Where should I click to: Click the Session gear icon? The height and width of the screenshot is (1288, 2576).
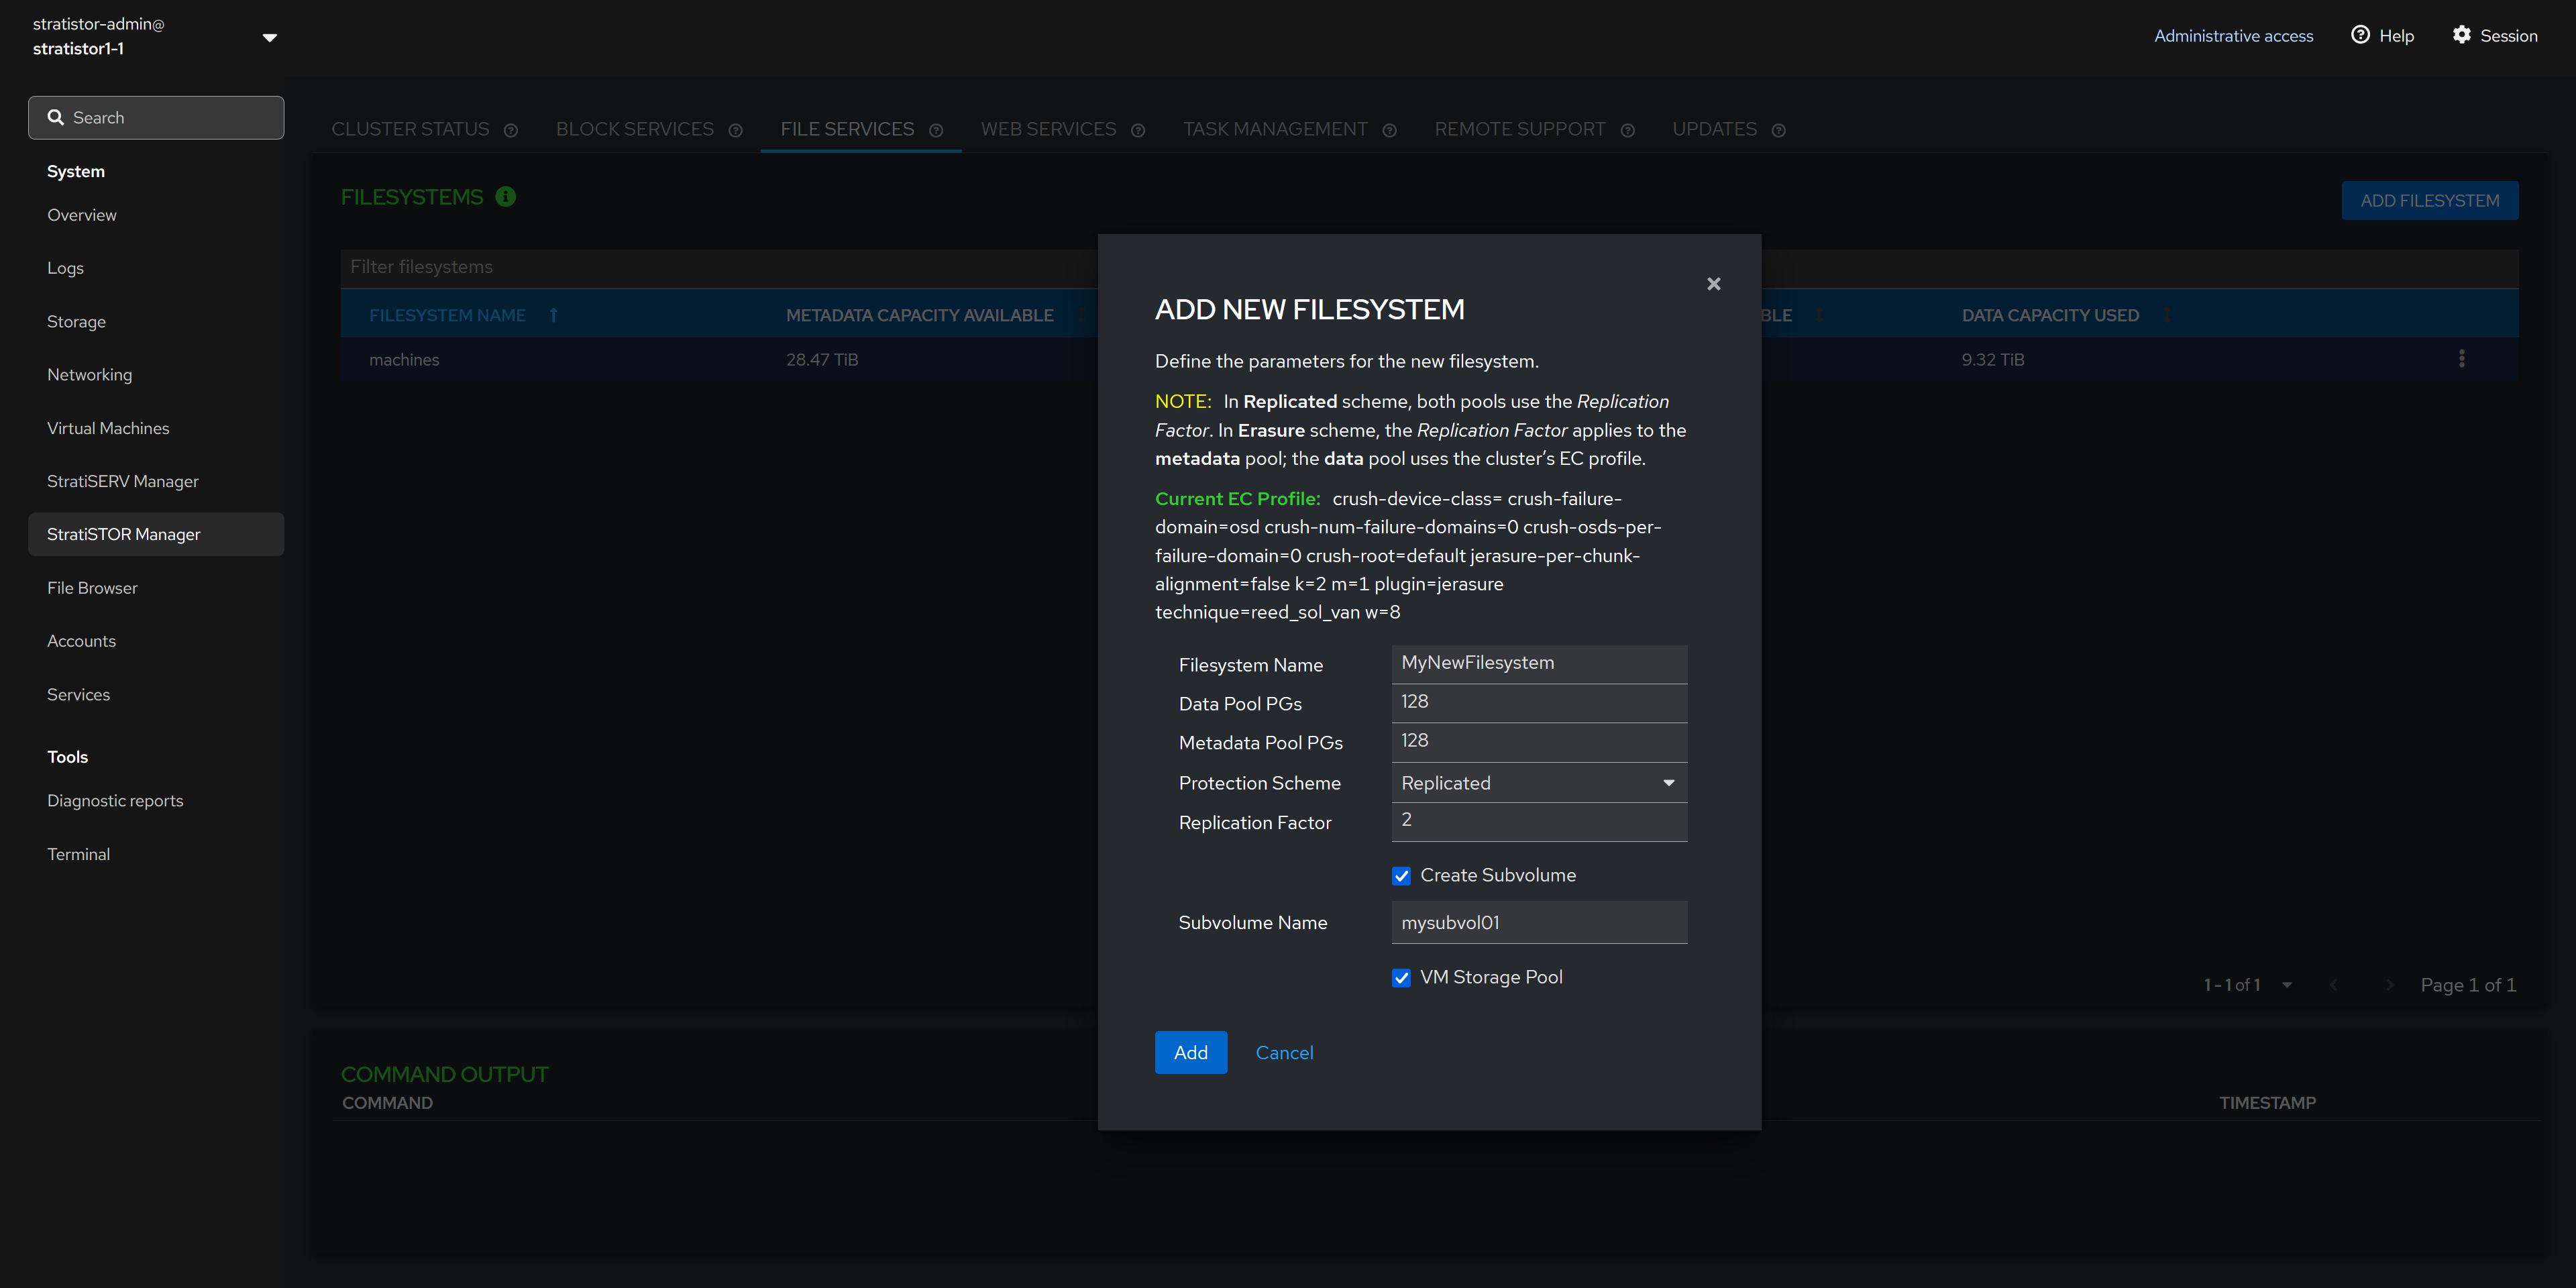tap(2461, 35)
